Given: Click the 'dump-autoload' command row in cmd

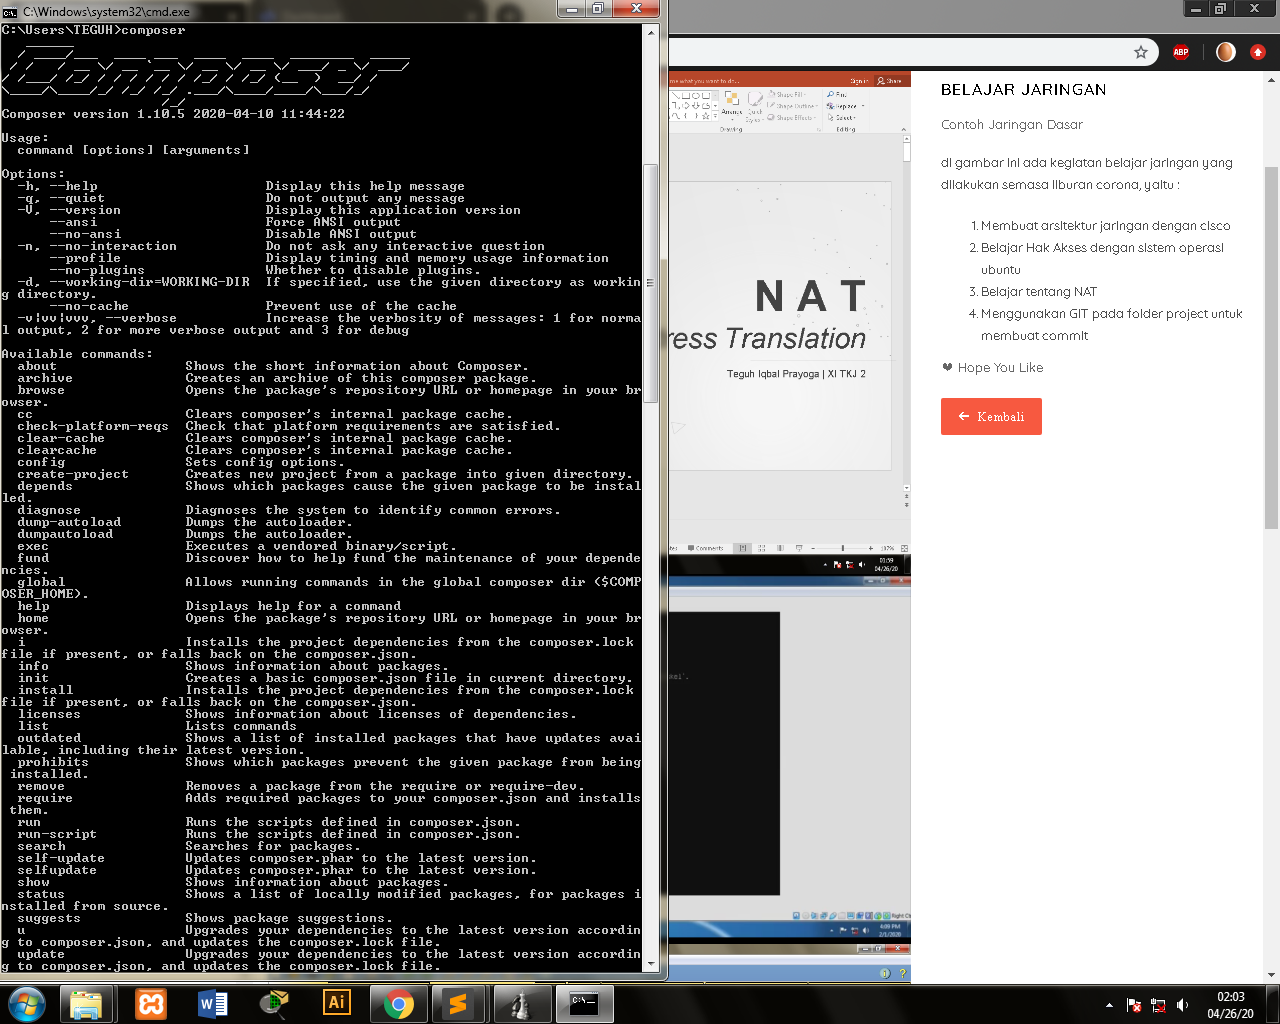Looking at the screenshot, I should pos(185,522).
